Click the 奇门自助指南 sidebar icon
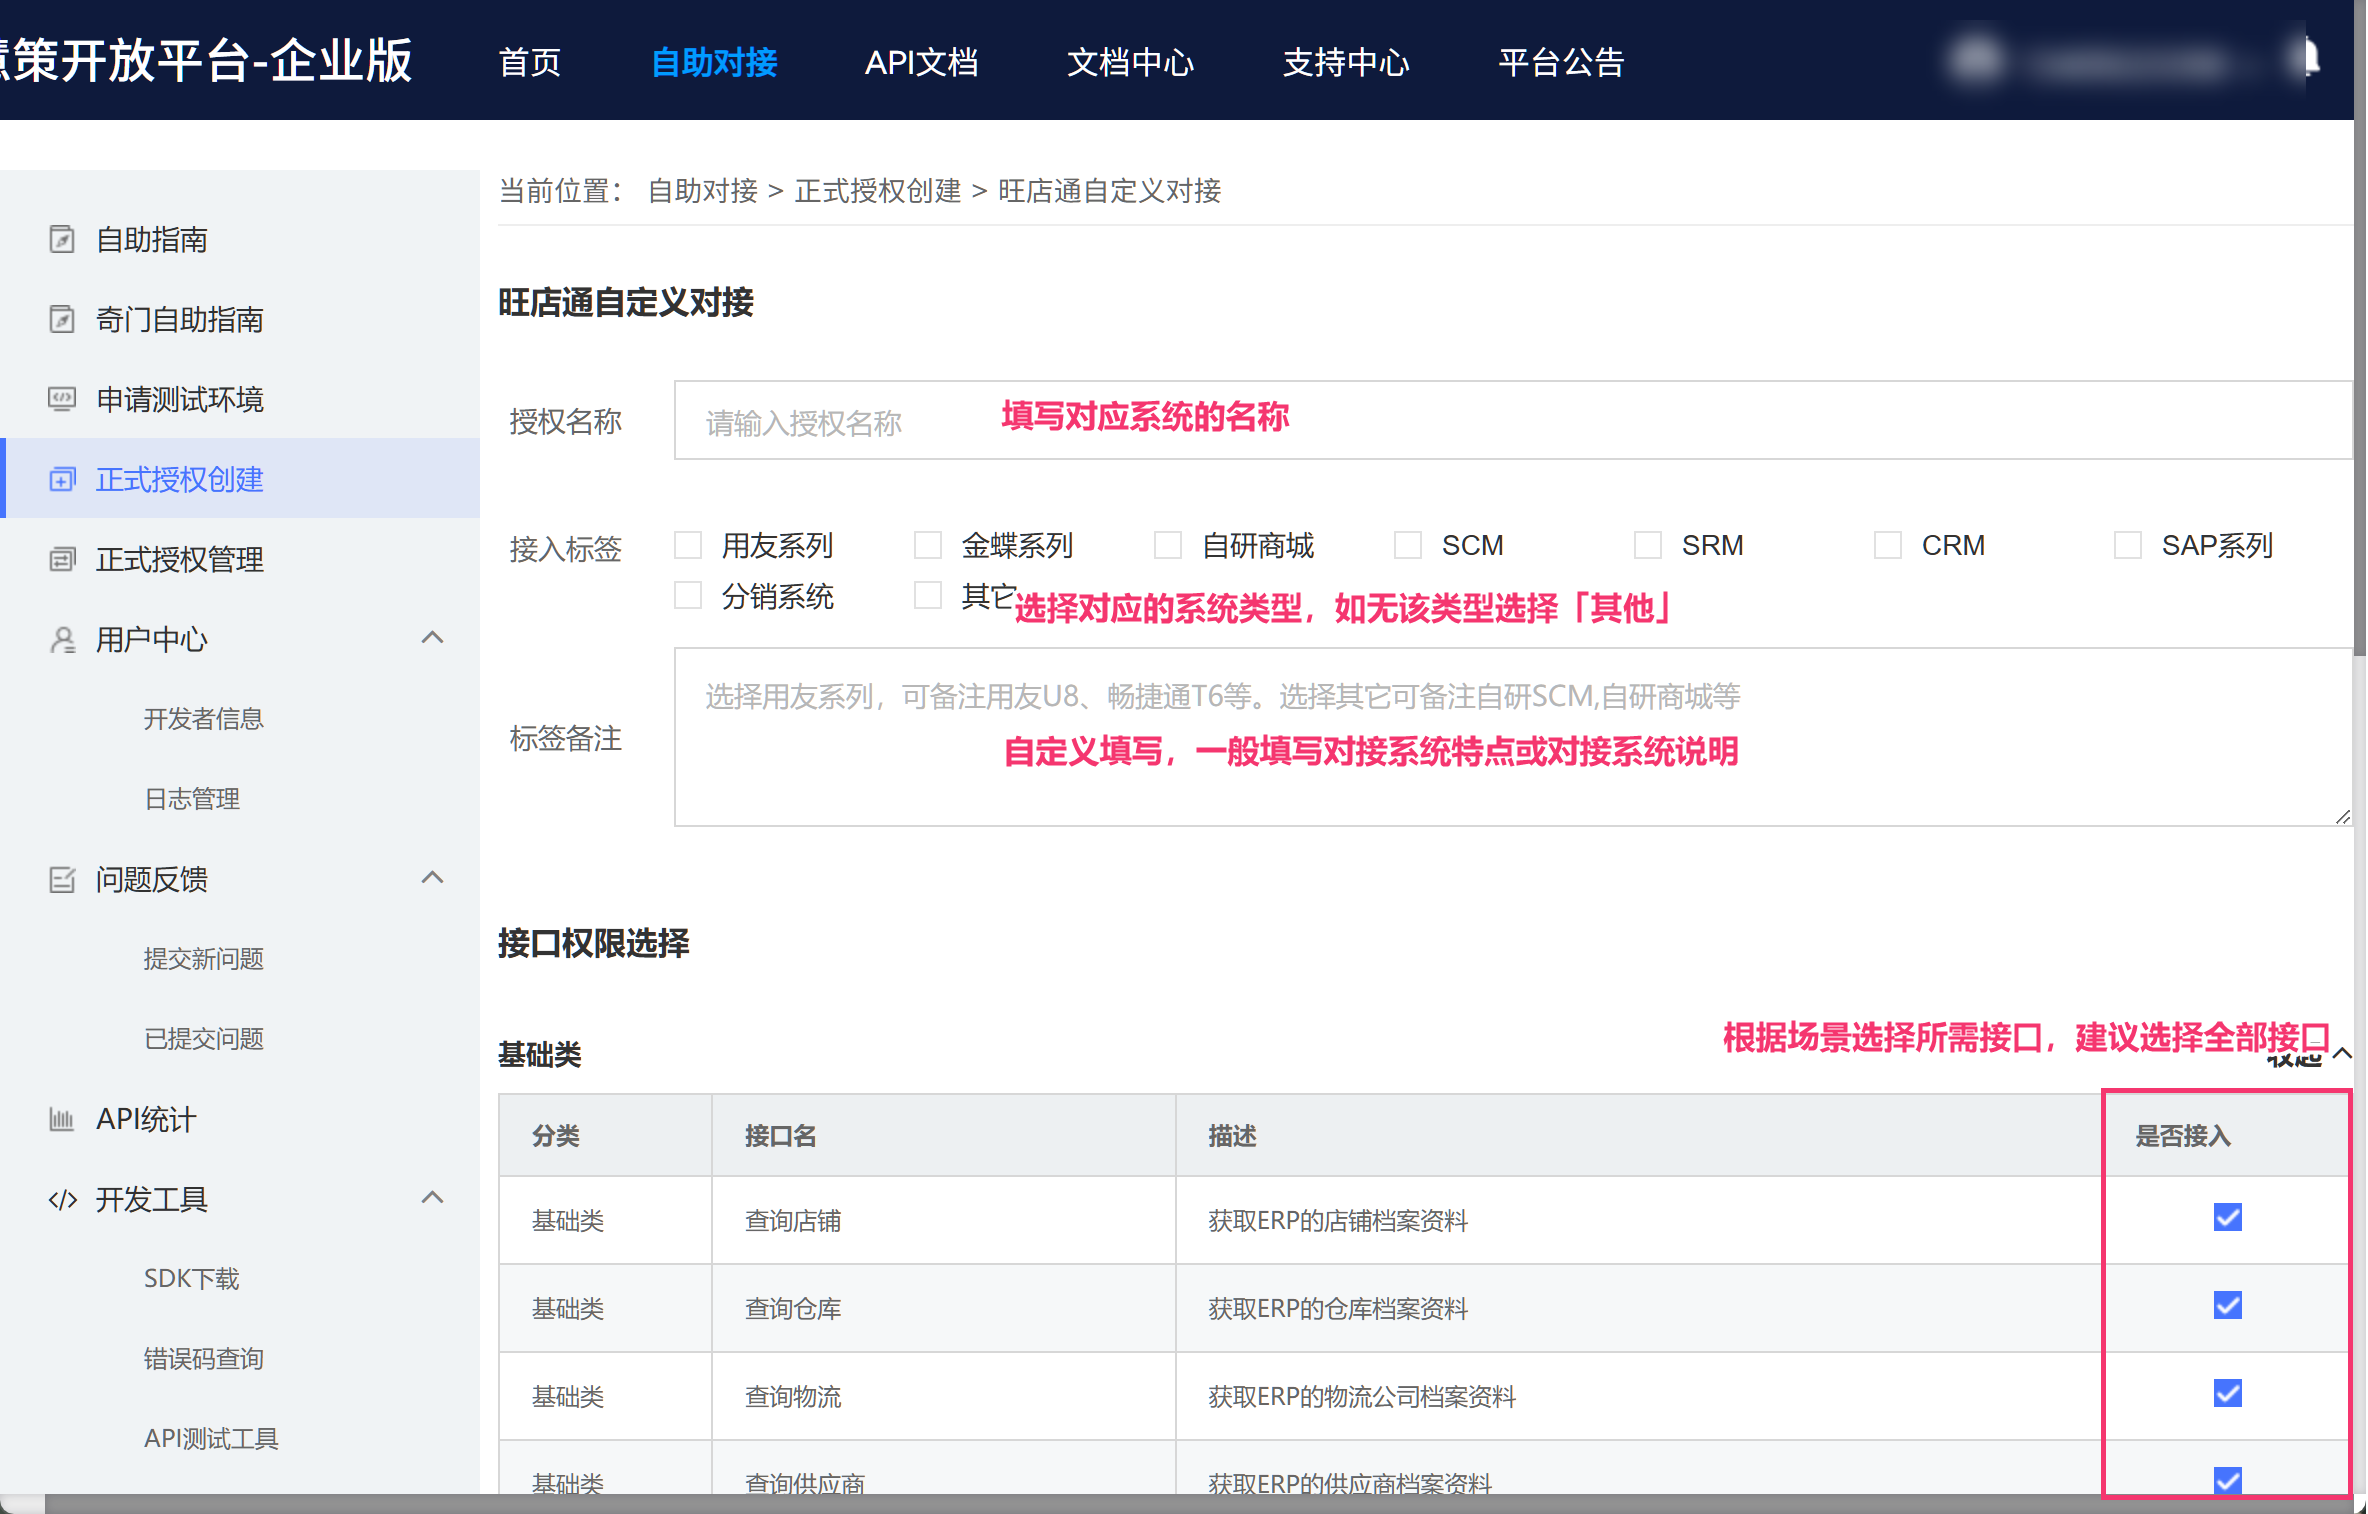The image size is (2368, 1514). click(62, 320)
